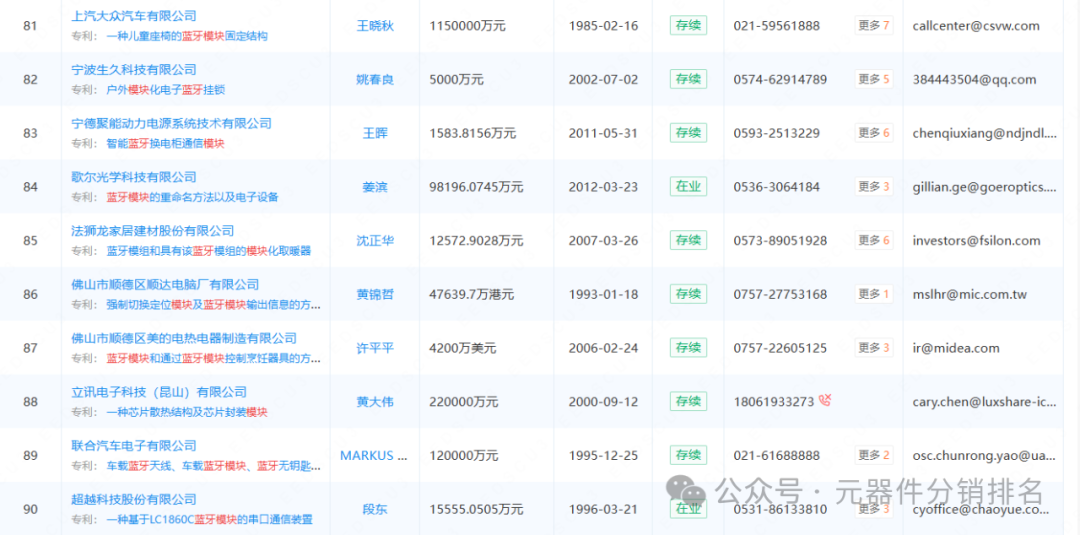
Task: Open company link 佛山市顺德区顺达电脑厂有限公司
Action: point(165,284)
